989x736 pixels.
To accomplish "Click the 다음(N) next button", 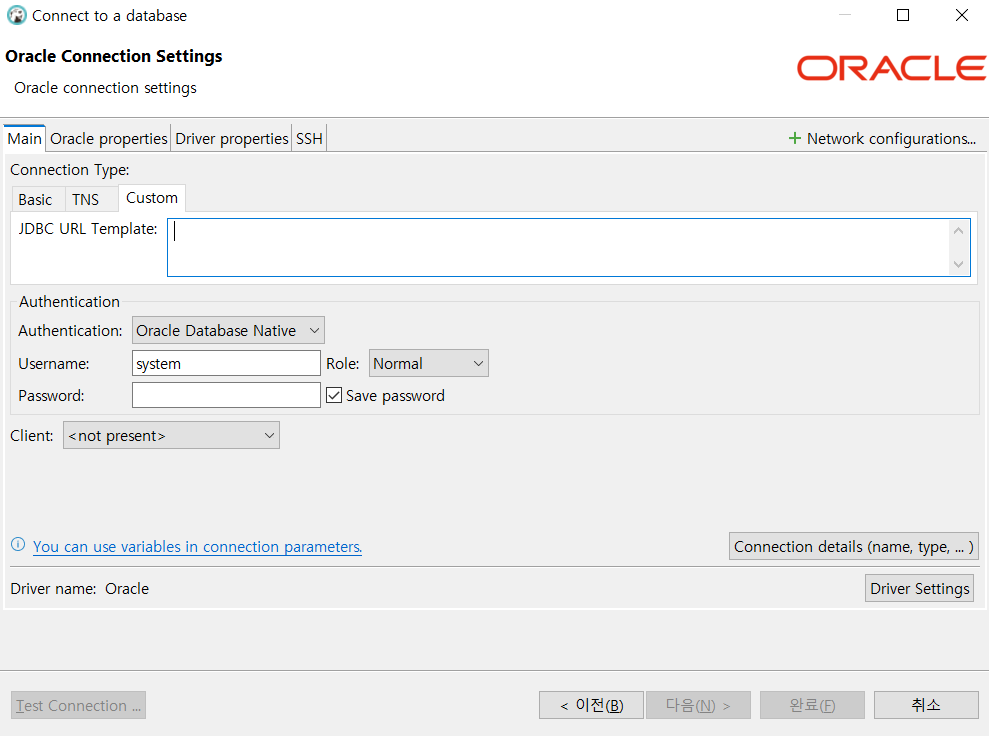I will point(698,705).
